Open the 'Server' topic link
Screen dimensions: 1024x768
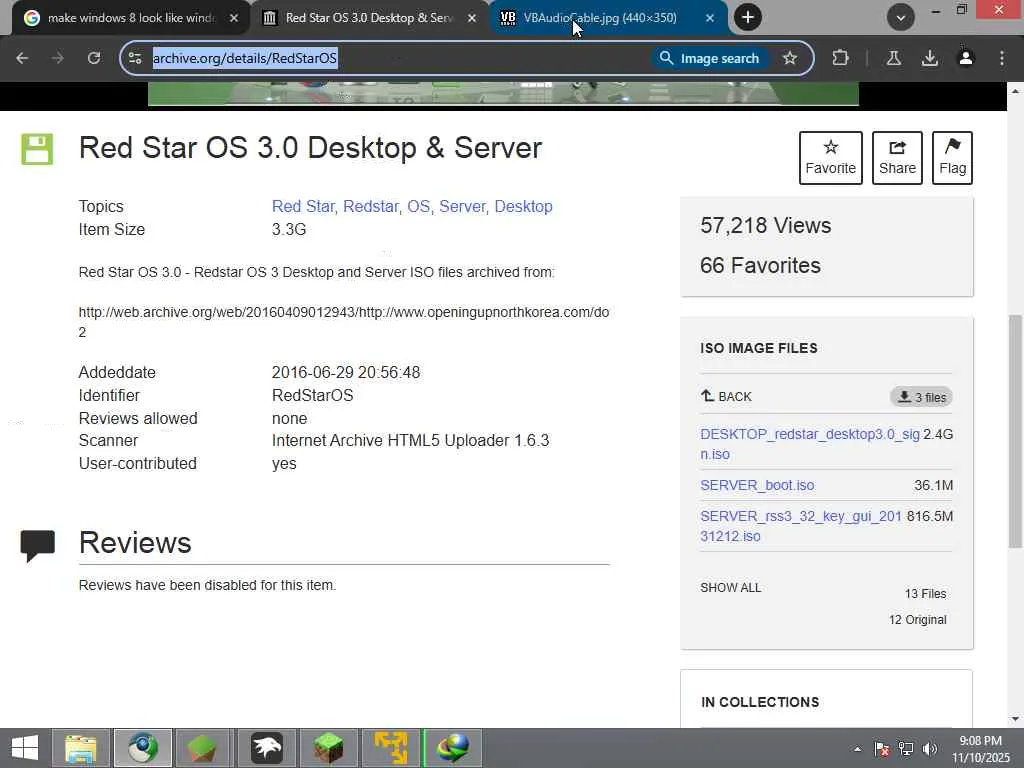coord(462,206)
